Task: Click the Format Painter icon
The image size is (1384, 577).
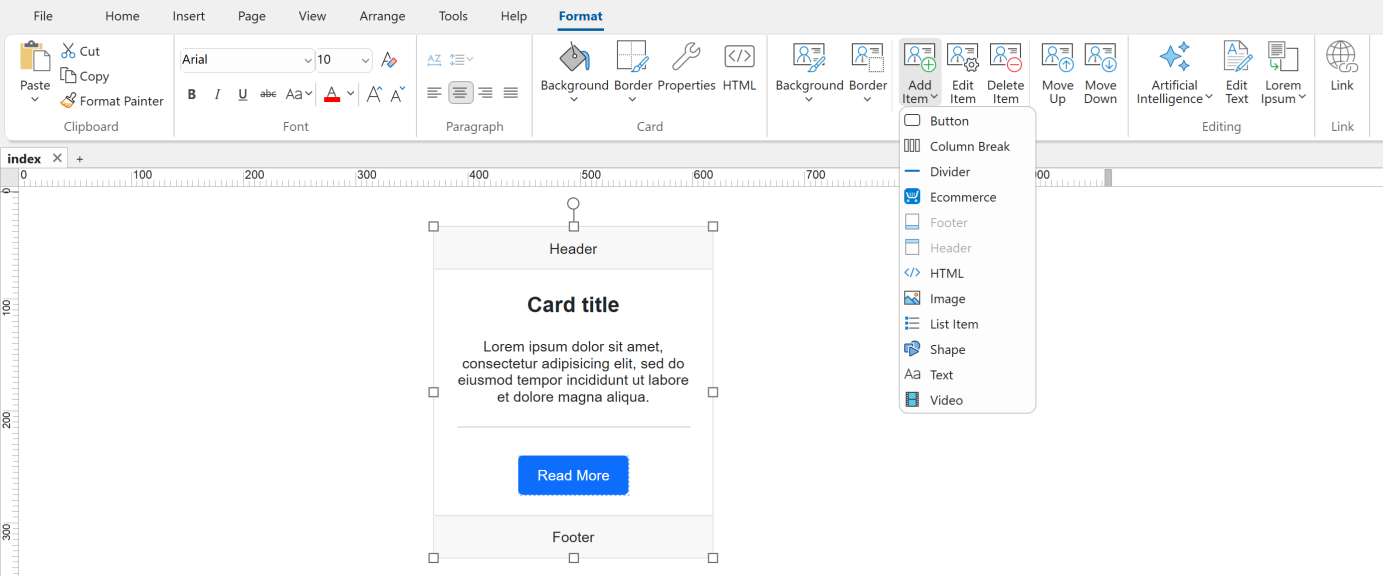Action: [x=69, y=101]
